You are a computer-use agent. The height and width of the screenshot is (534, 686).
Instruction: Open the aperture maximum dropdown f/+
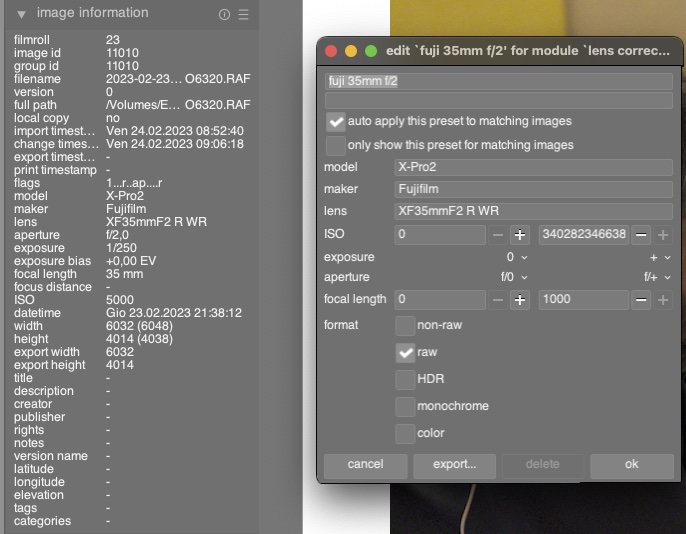click(657, 277)
